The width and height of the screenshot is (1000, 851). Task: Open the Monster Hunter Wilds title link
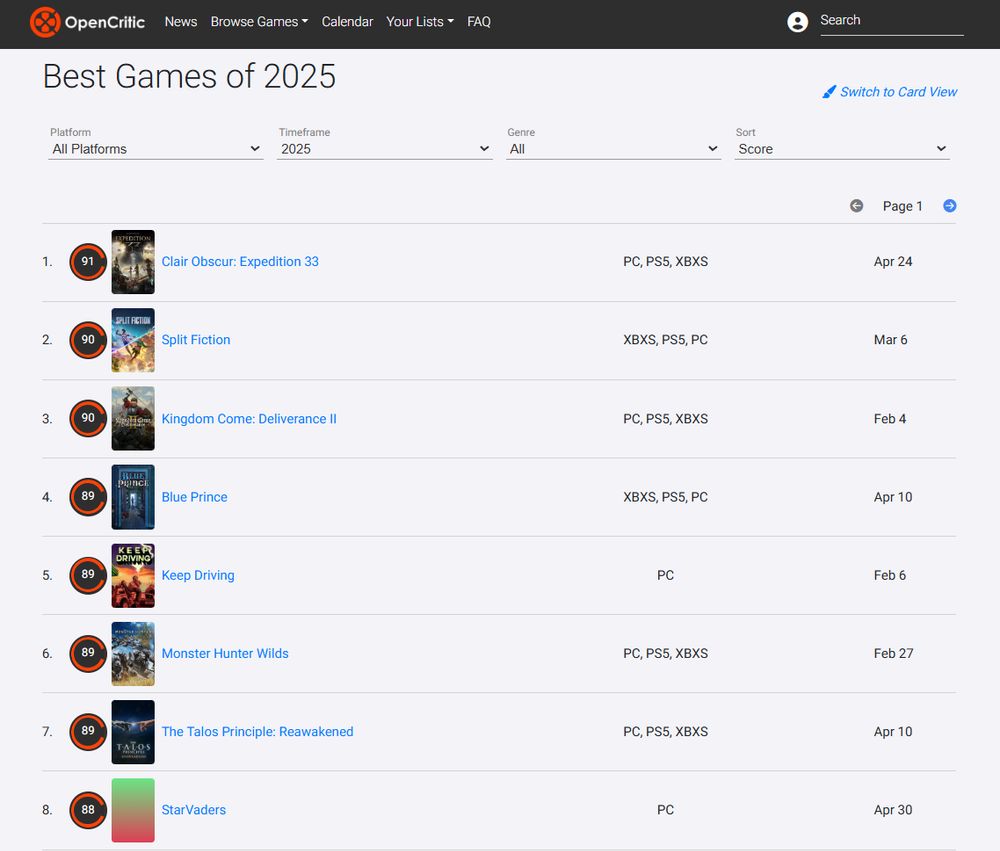(x=224, y=653)
